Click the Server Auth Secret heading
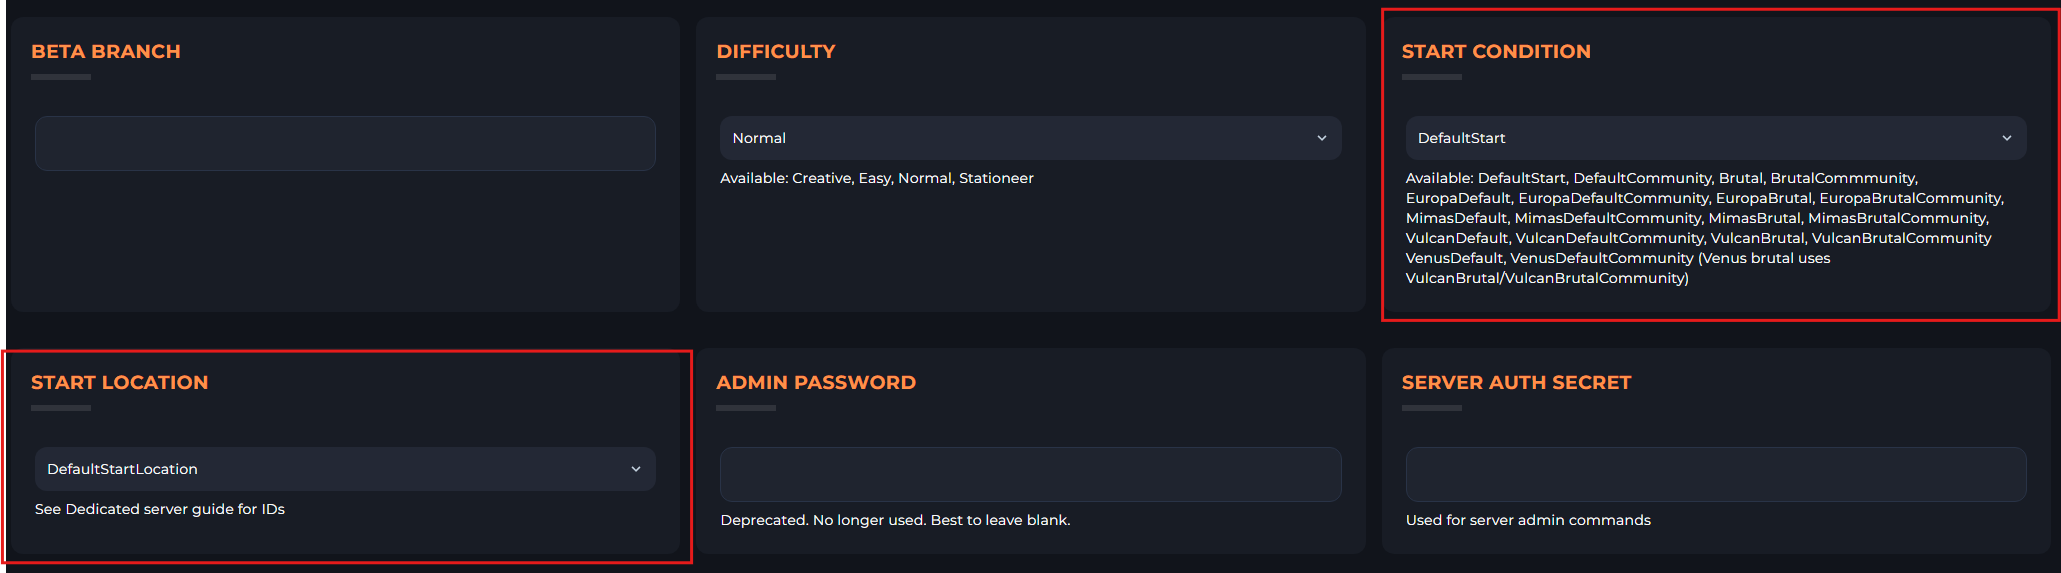 [x=1516, y=382]
